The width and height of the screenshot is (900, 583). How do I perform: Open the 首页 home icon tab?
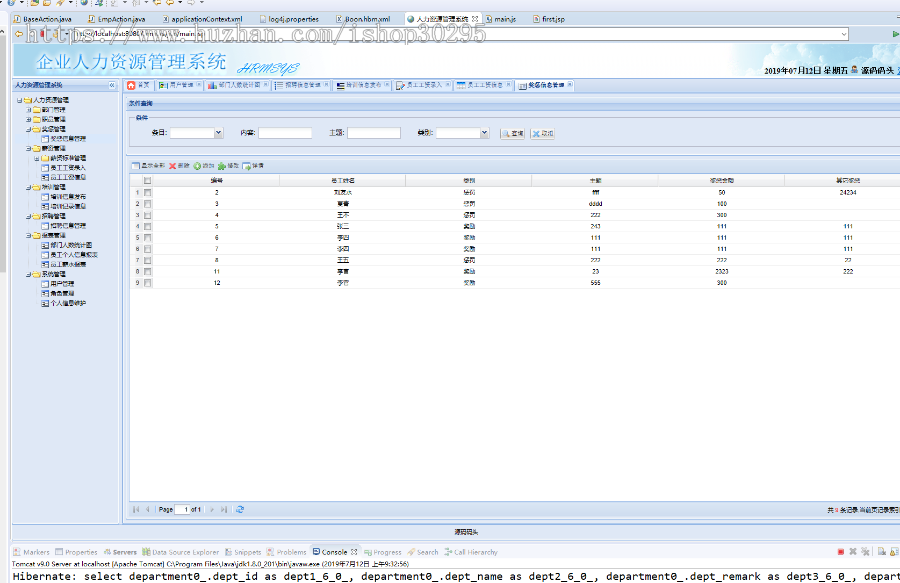point(137,86)
